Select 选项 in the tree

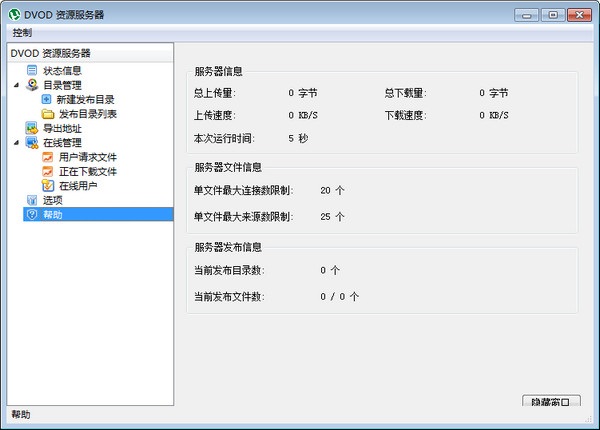[52, 200]
